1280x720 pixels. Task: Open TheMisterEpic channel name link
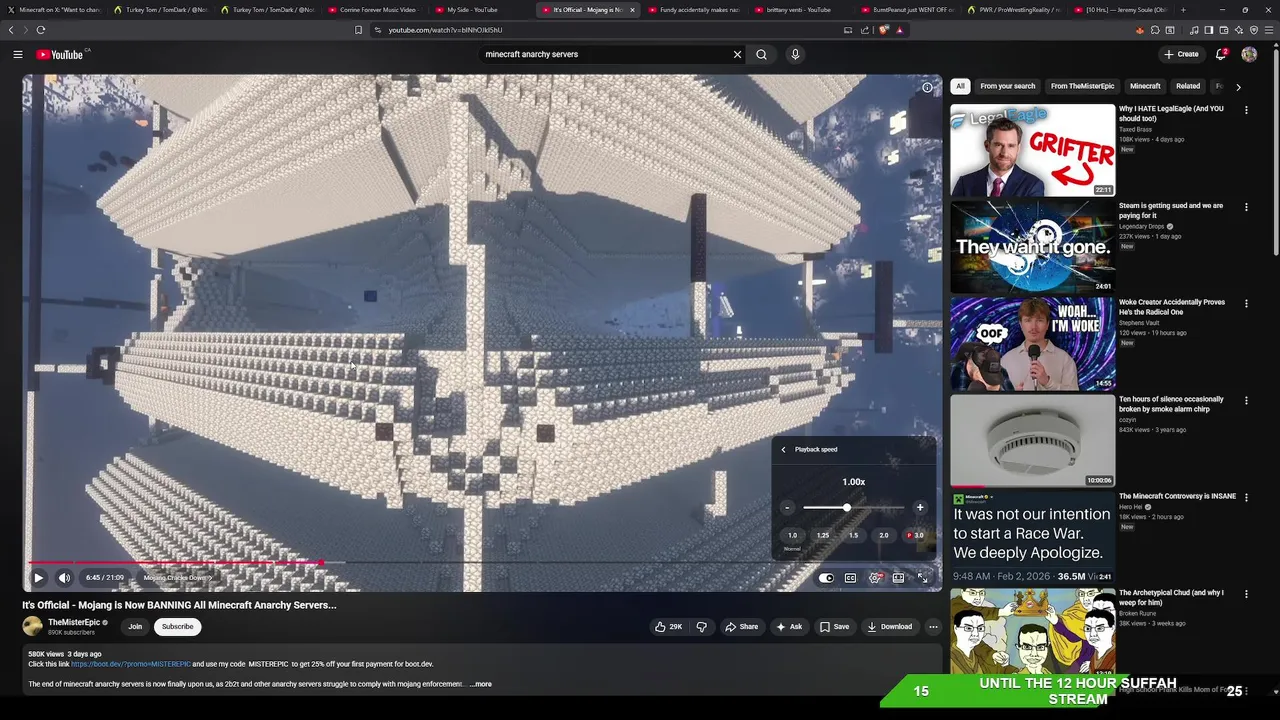coord(74,622)
